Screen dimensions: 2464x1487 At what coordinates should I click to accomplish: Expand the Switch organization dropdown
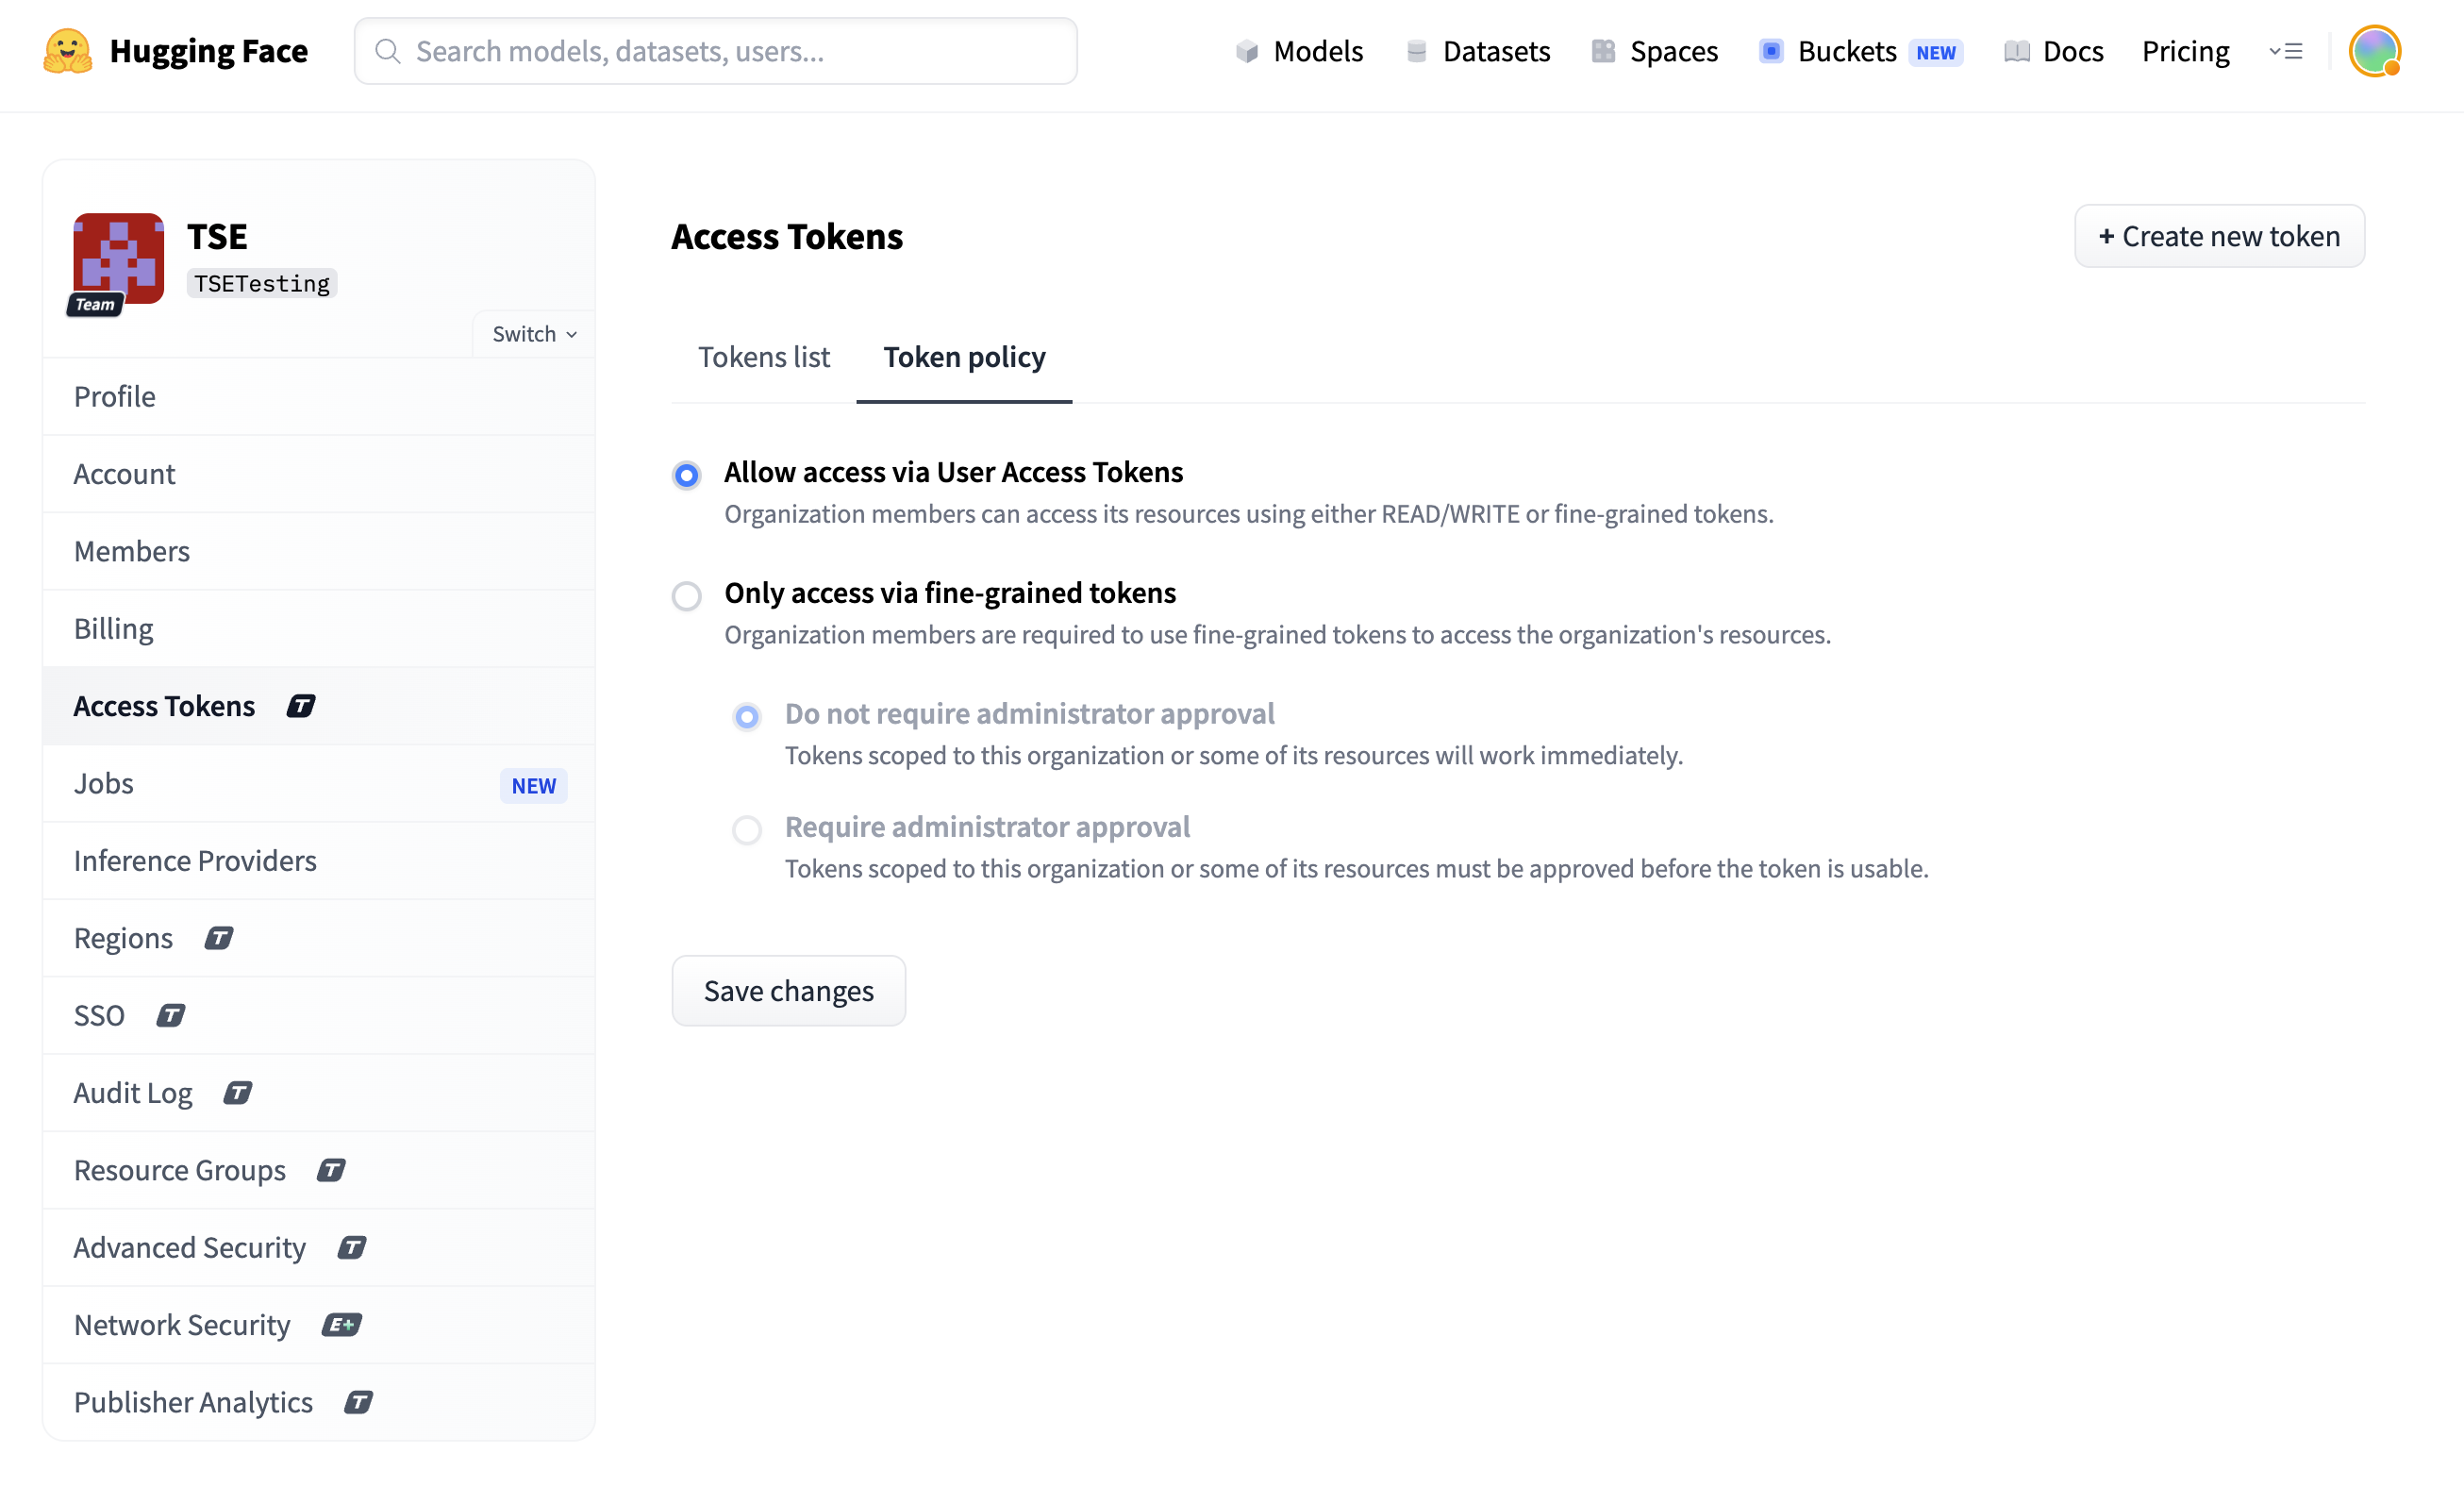coord(534,334)
